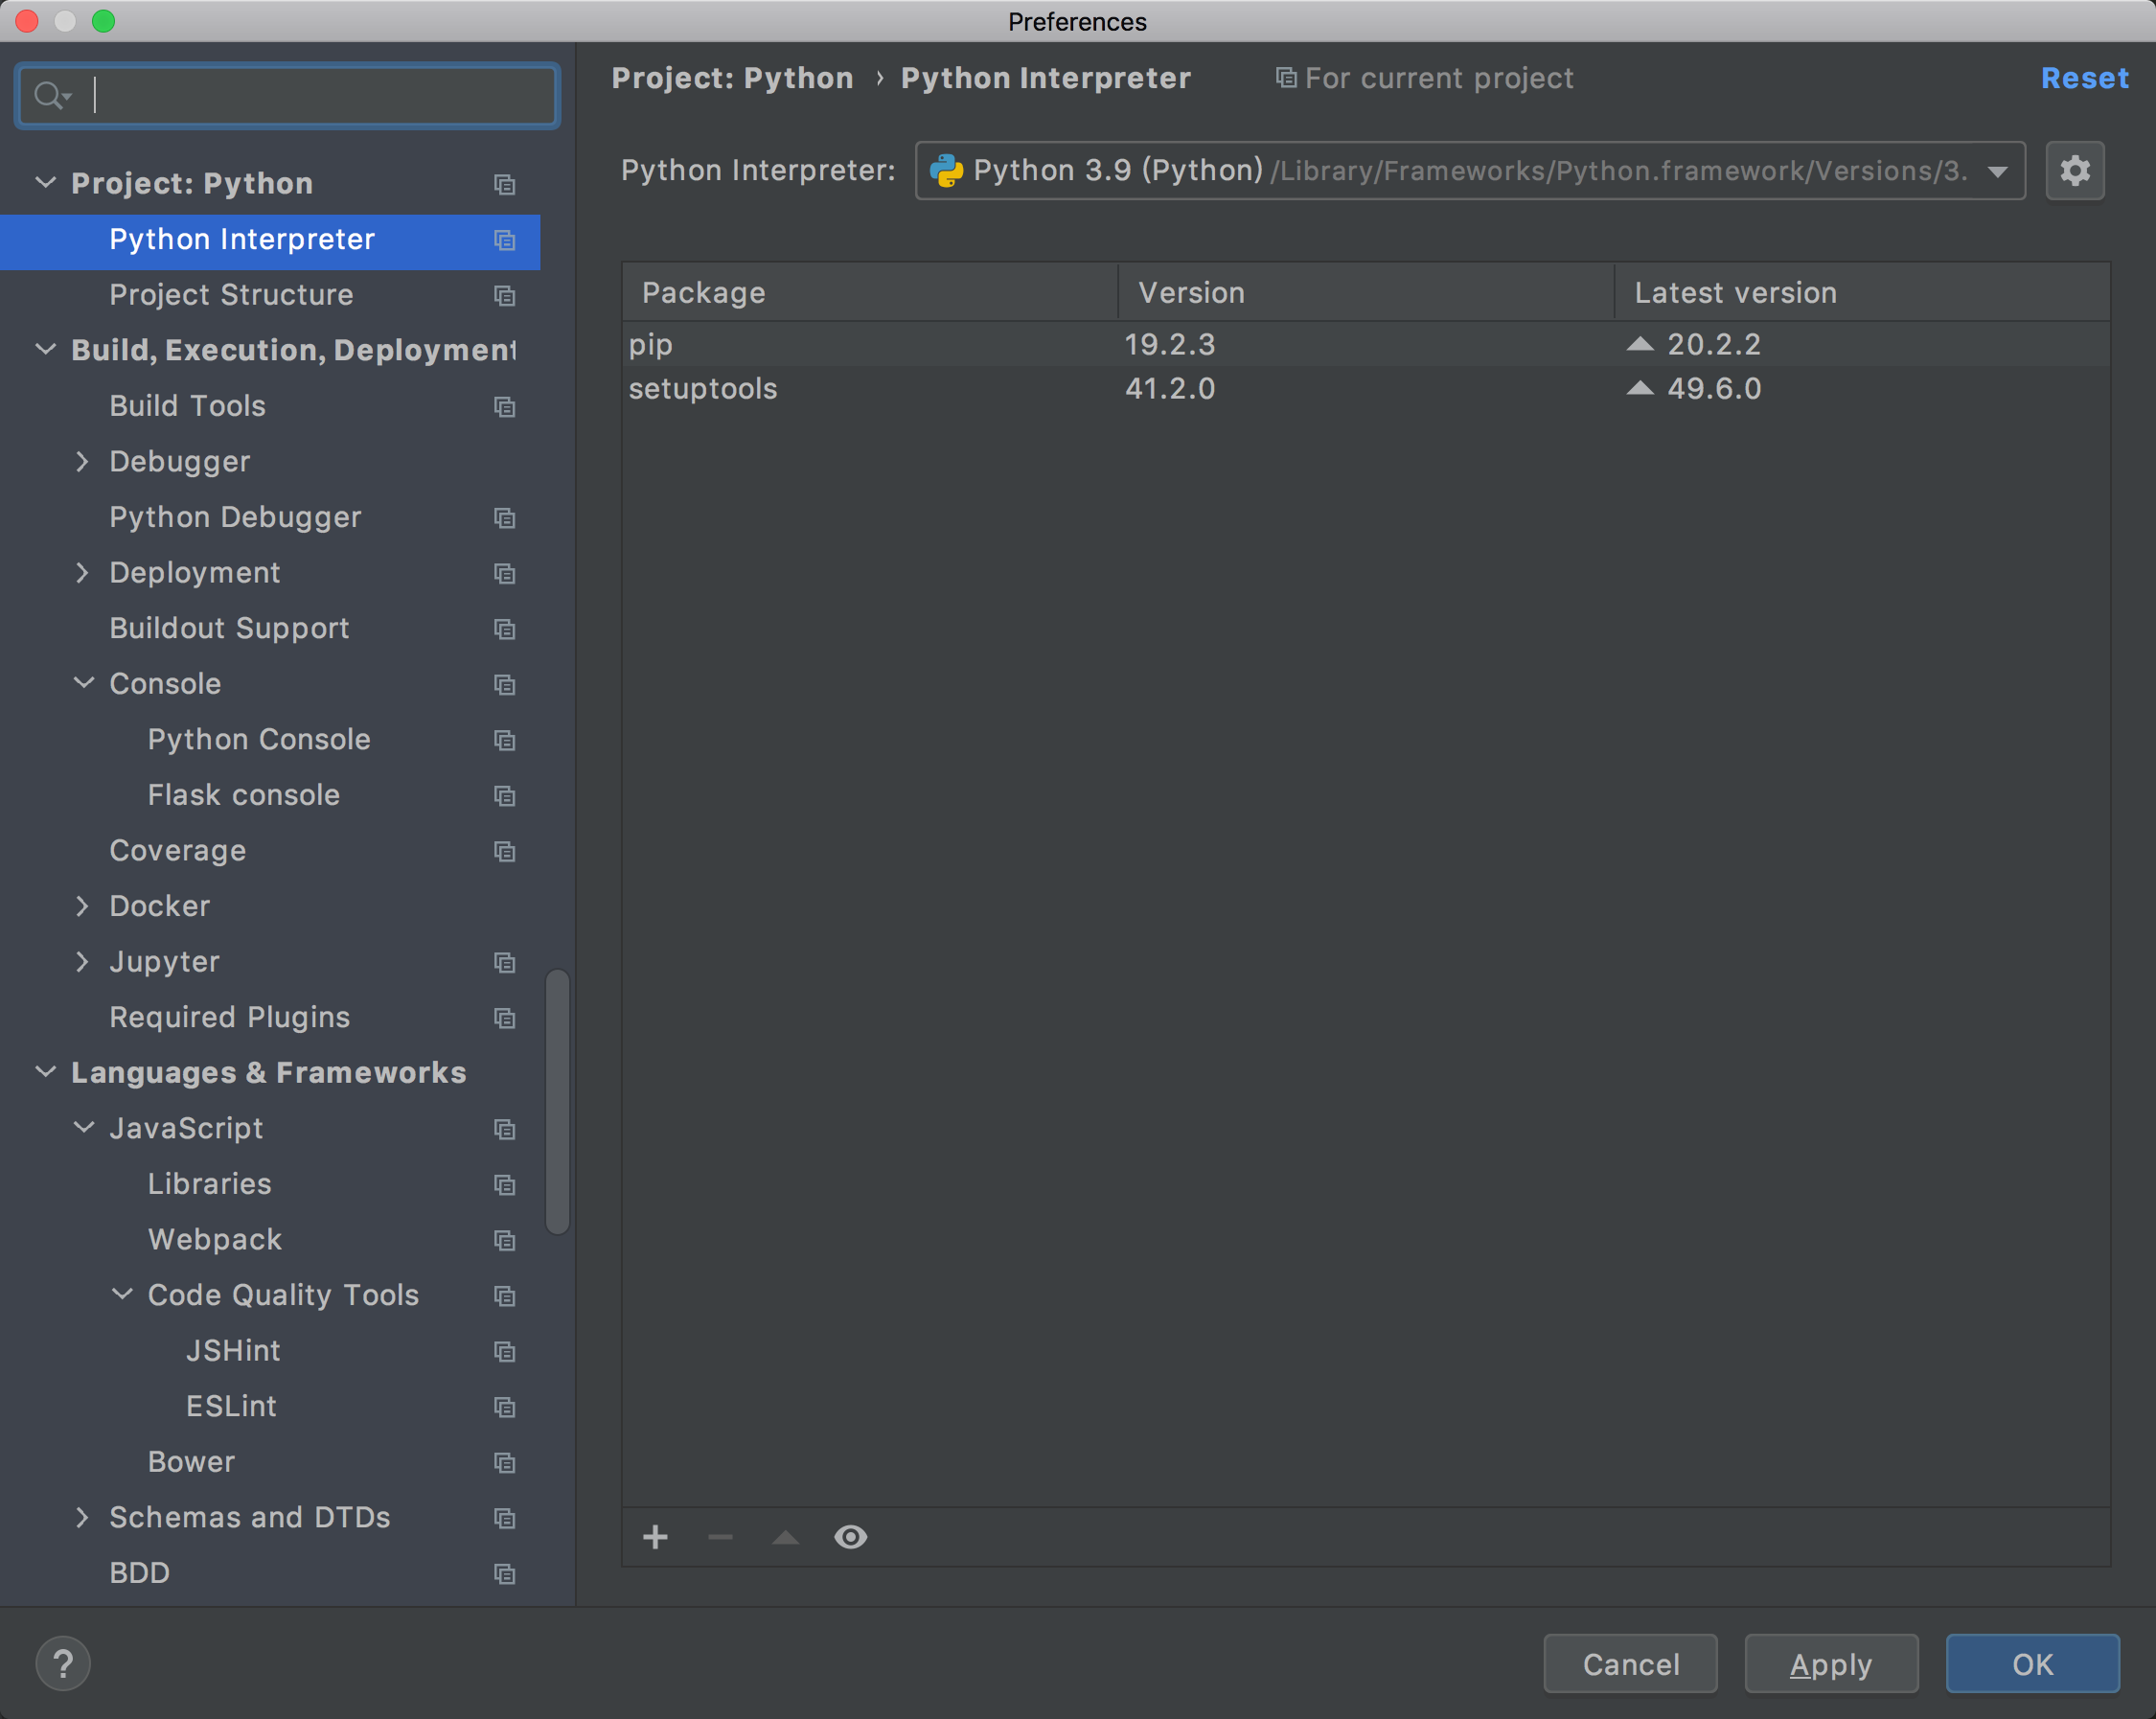Image resolution: width=2156 pixels, height=1719 pixels.
Task: Expand the Jupyter section
Action: (80, 961)
